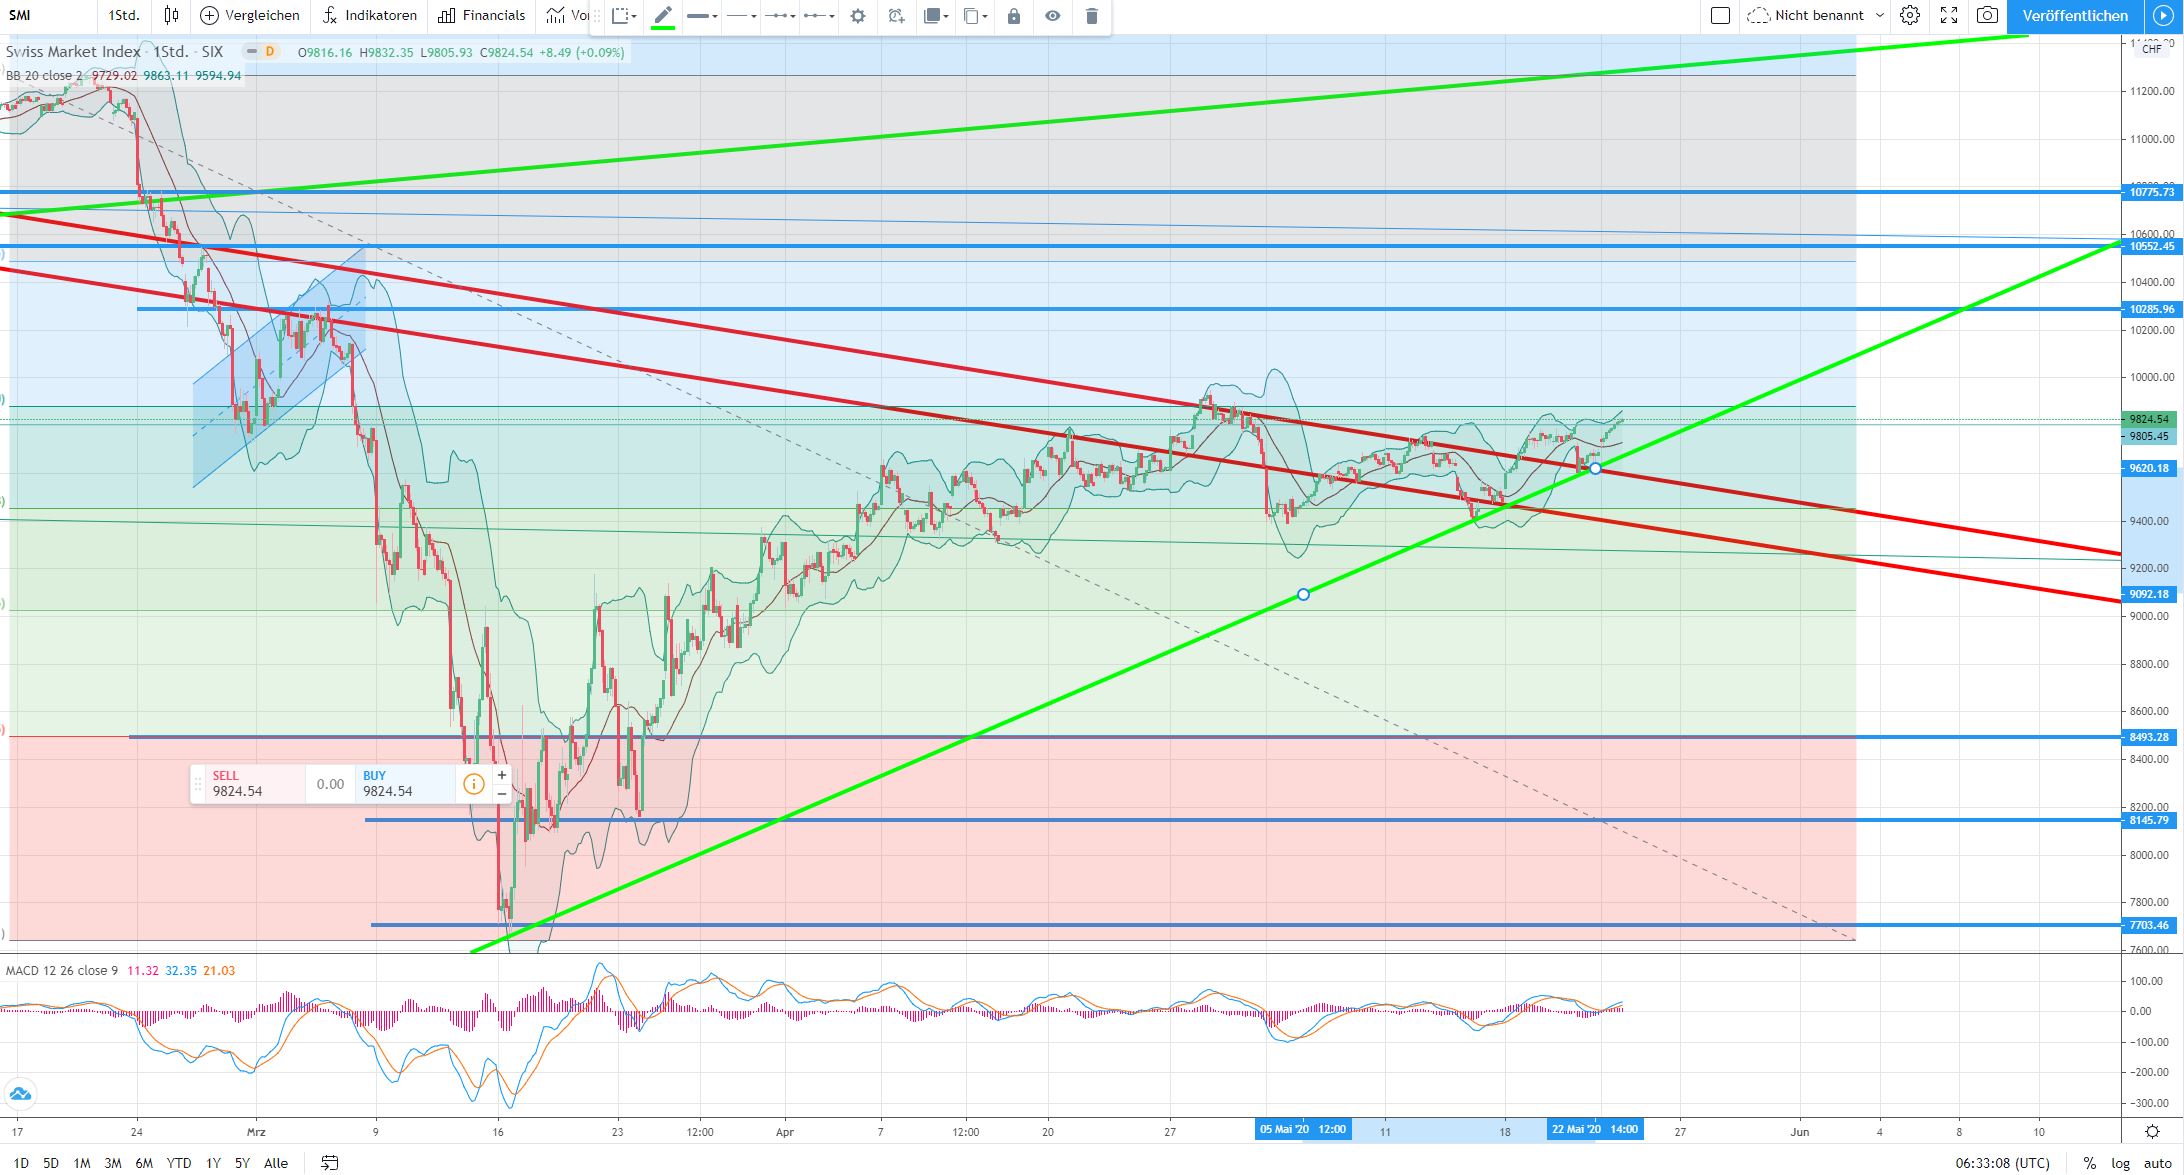The image size is (2184, 1175).
Task: Open candlestick chart style selector
Action: coord(172,15)
